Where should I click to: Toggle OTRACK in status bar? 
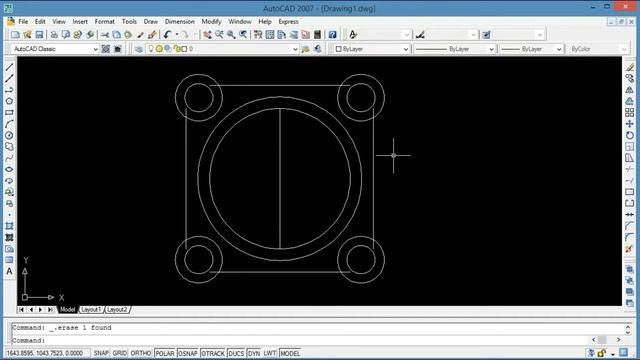click(x=213, y=353)
